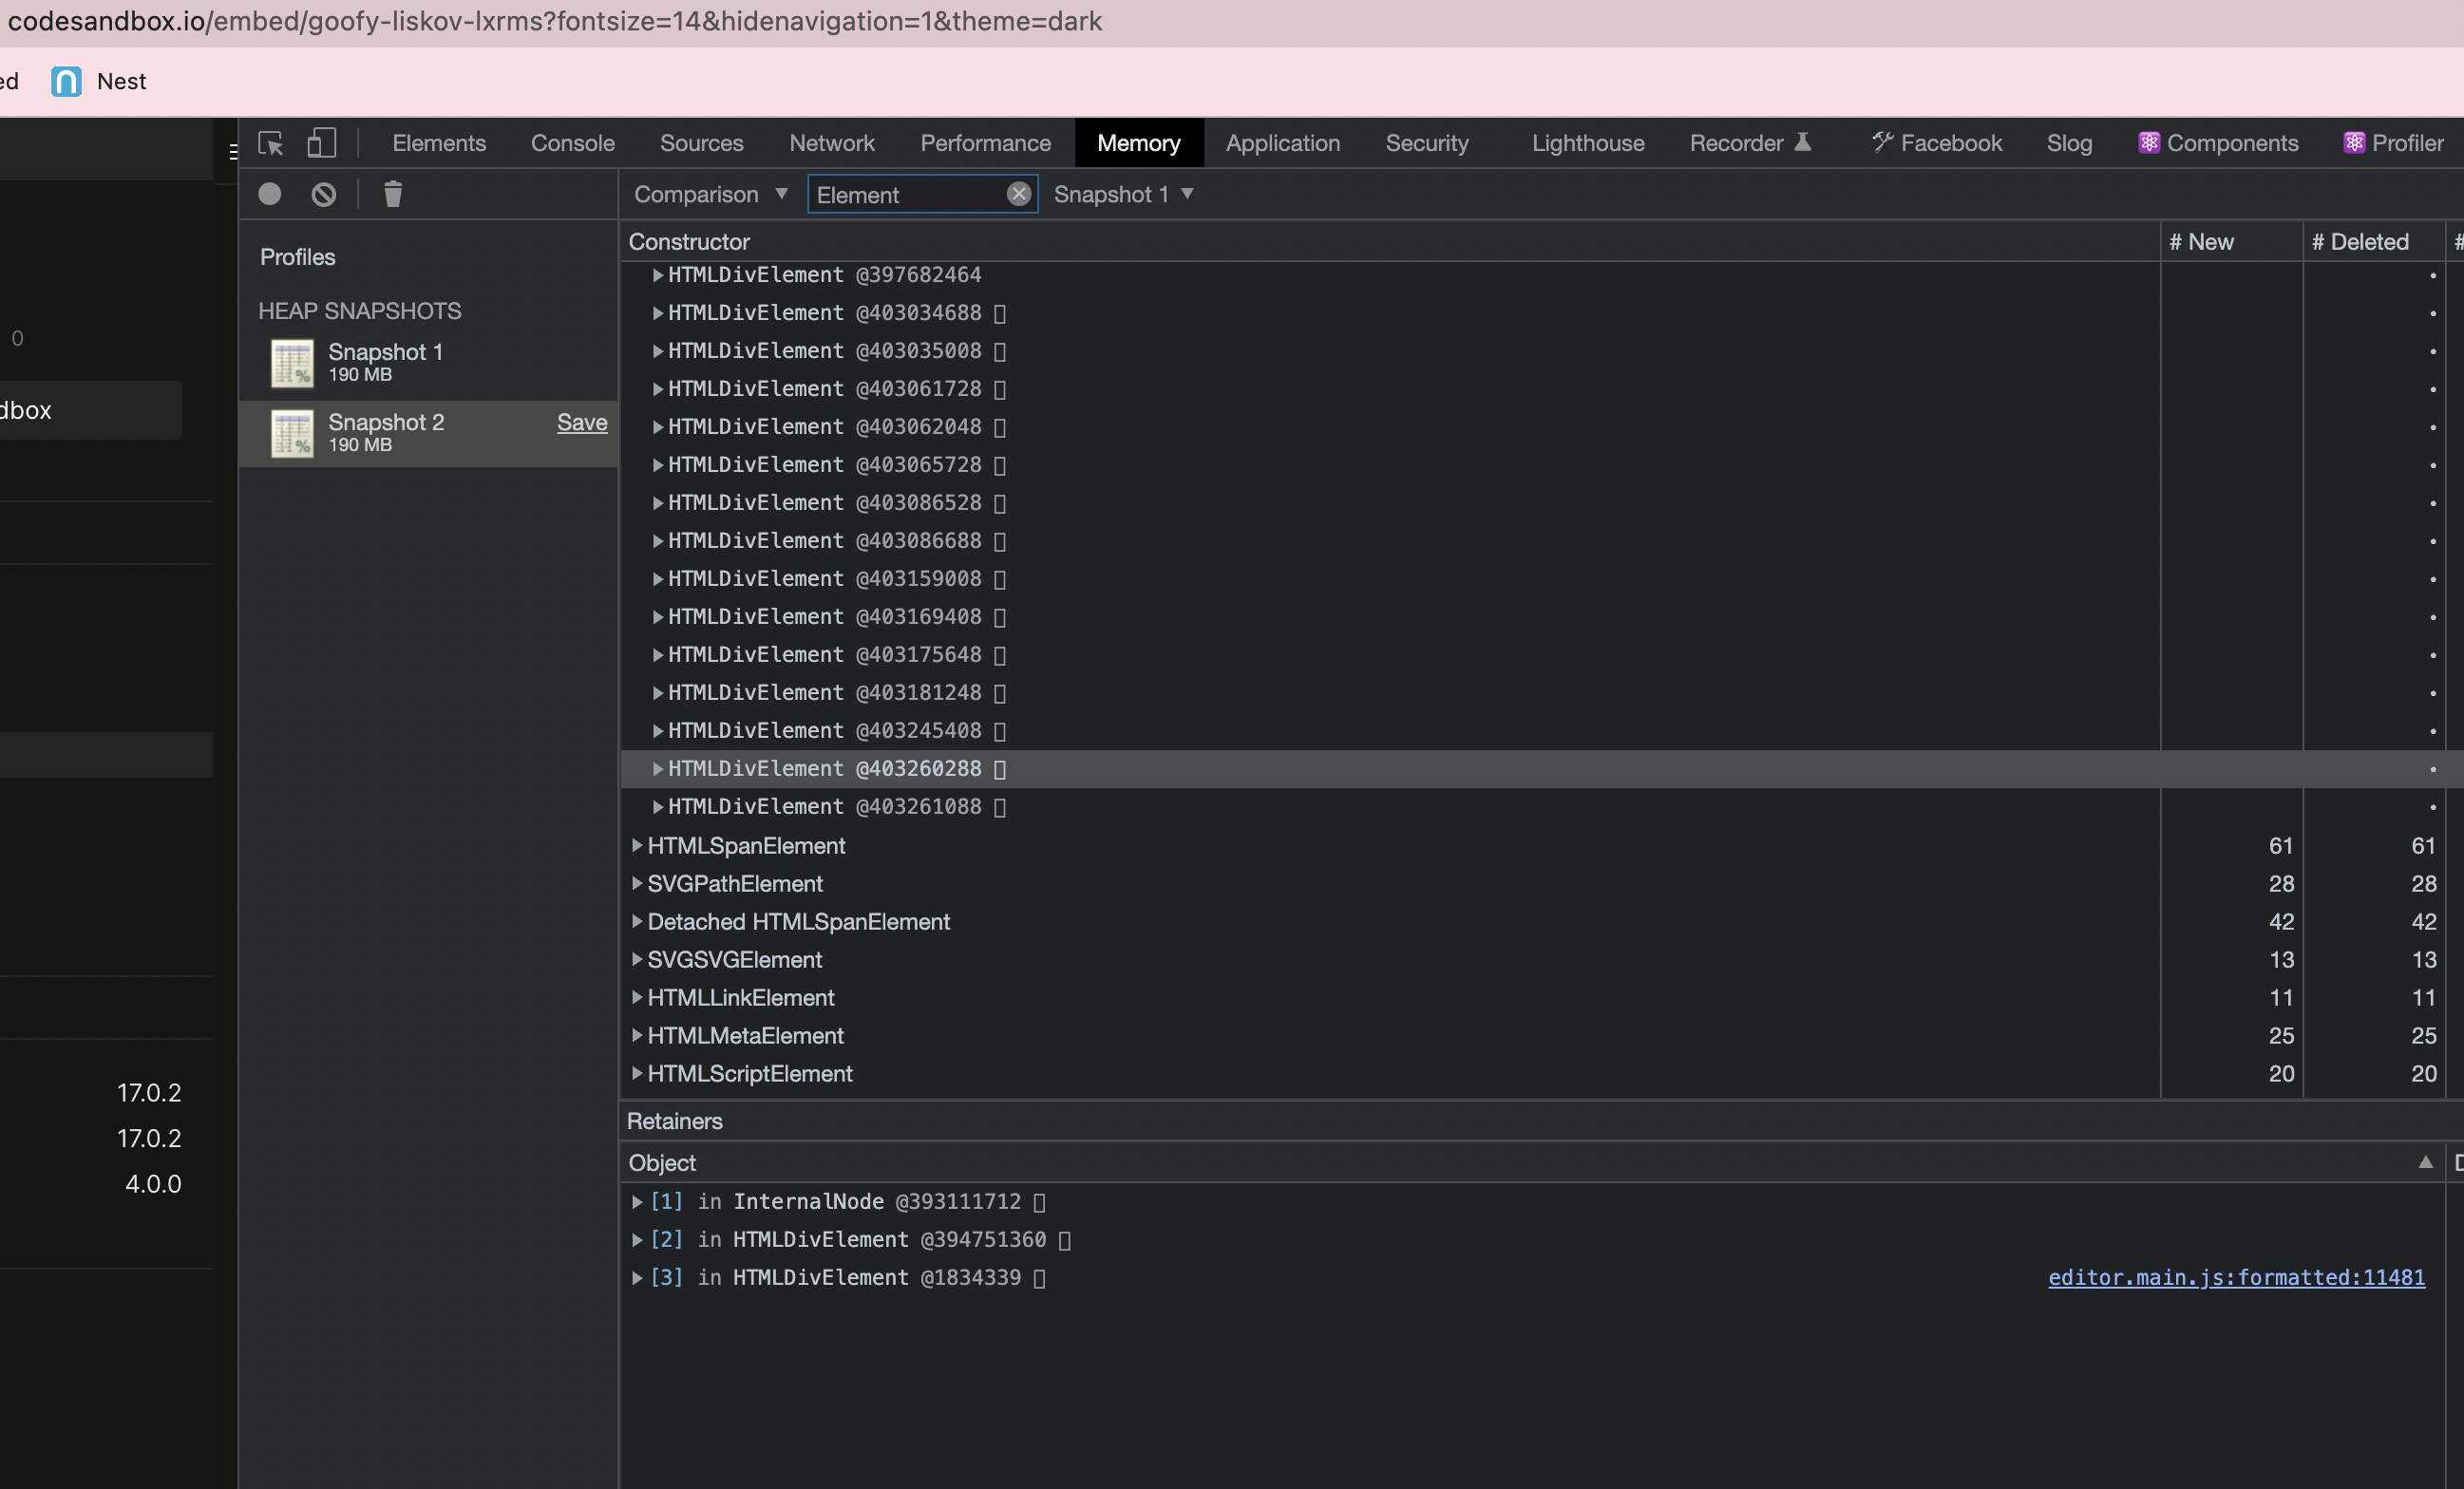Expand the Detached HTMLSpanElement row

pyautogui.click(x=636, y=922)
